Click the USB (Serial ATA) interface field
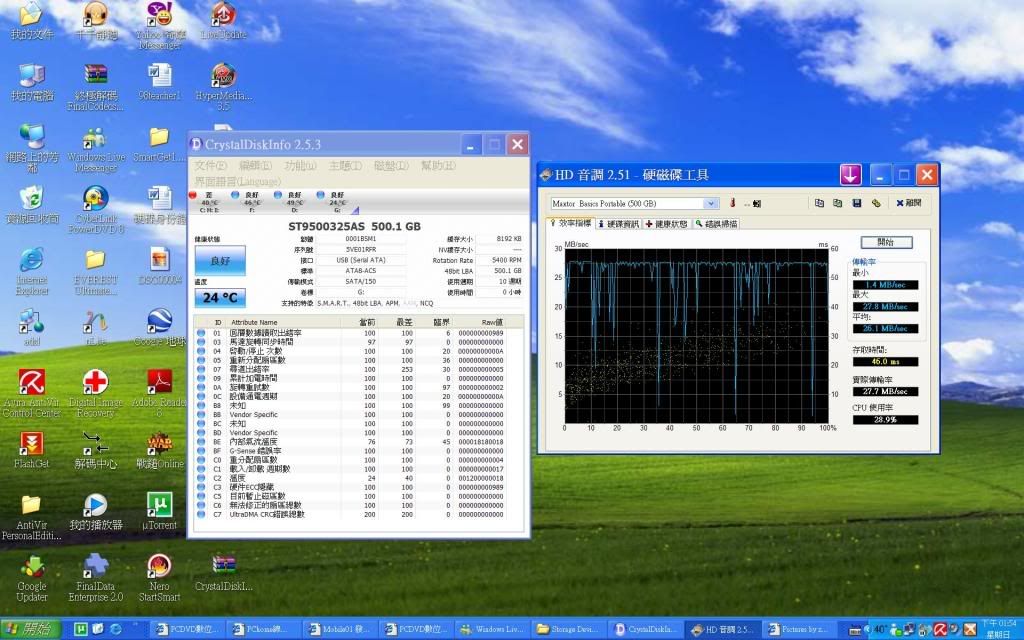 [x=361, y=260]
